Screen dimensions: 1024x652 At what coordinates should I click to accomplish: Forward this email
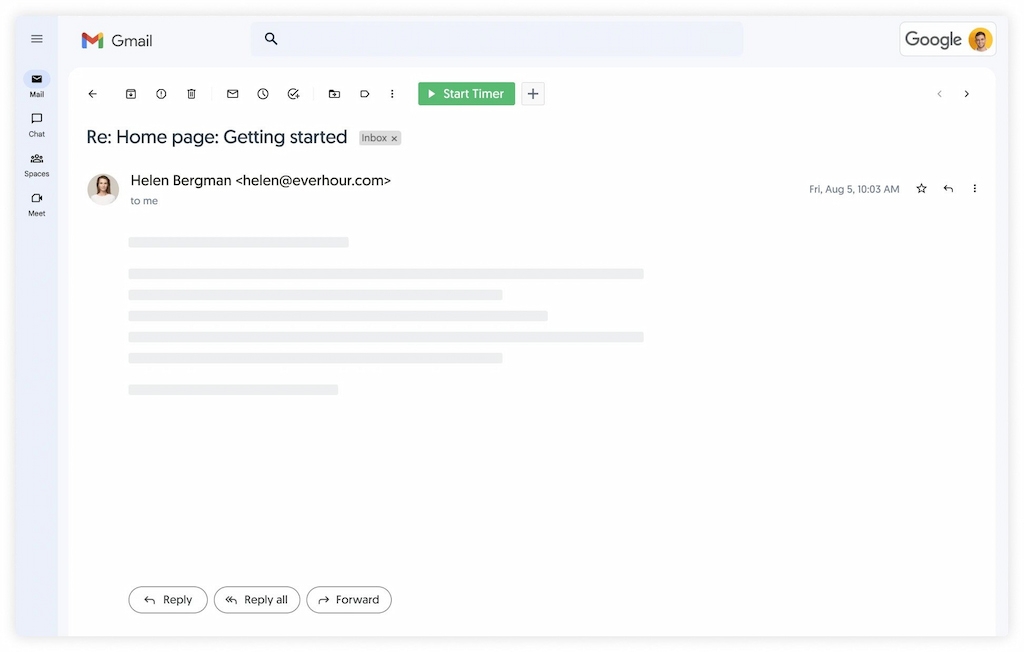point(349,600)
